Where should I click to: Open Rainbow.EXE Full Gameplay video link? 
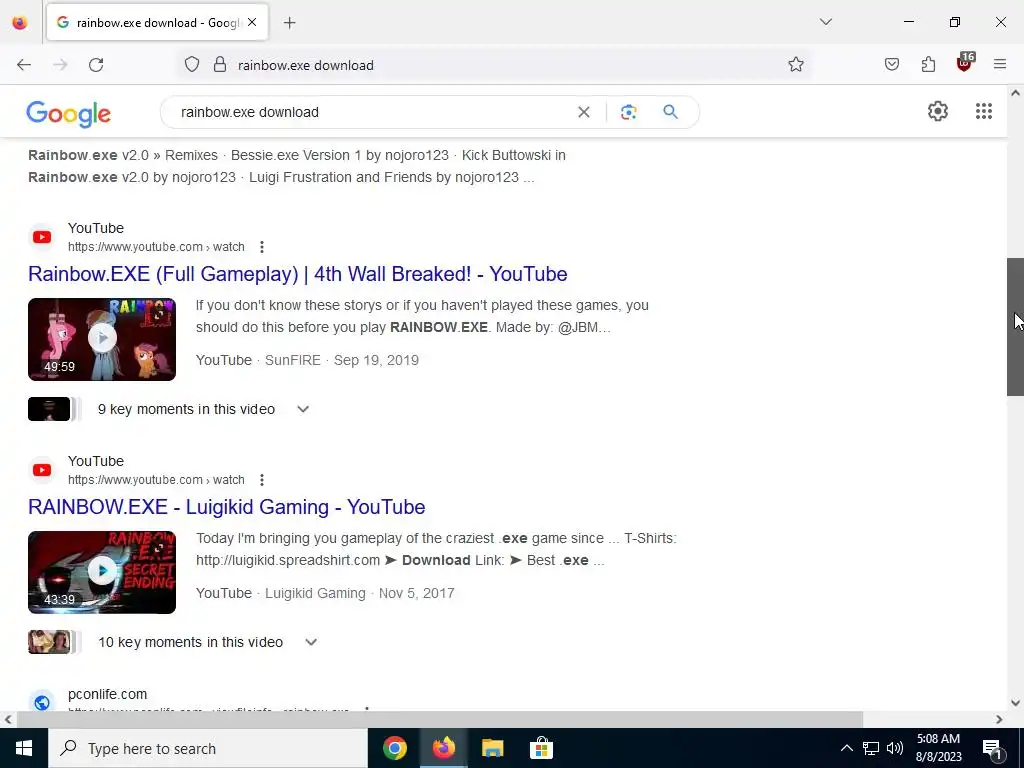click(298, 274)
